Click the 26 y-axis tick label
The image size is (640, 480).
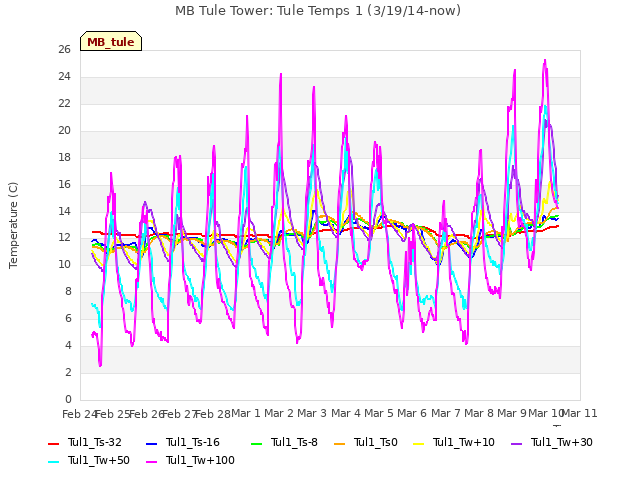(x=64, y=50)
